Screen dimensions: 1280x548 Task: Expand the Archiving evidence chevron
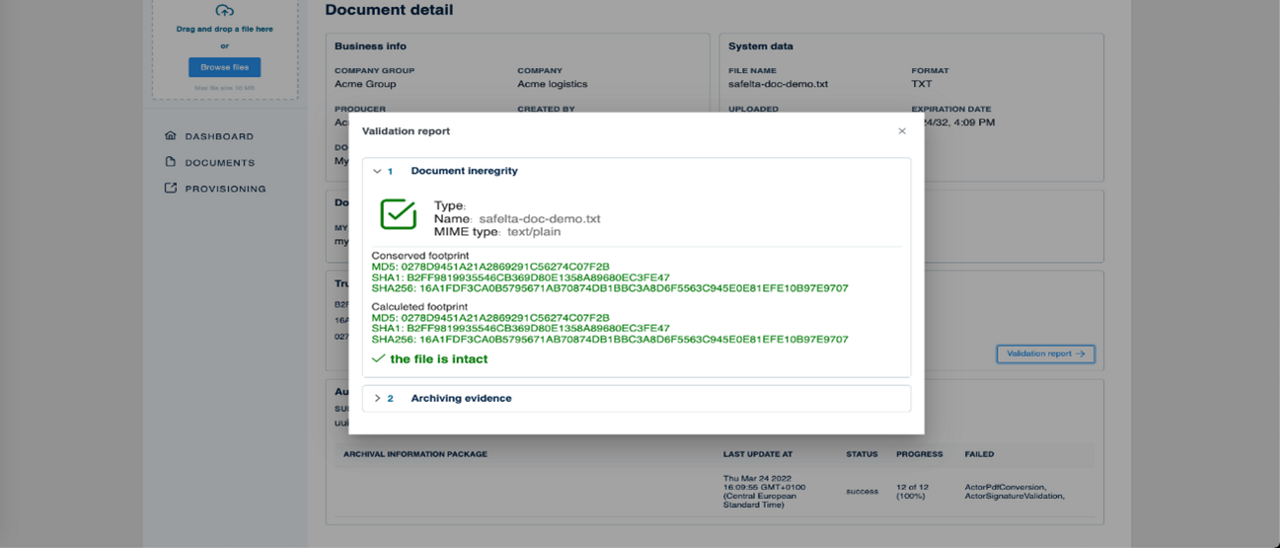(377, 398)
